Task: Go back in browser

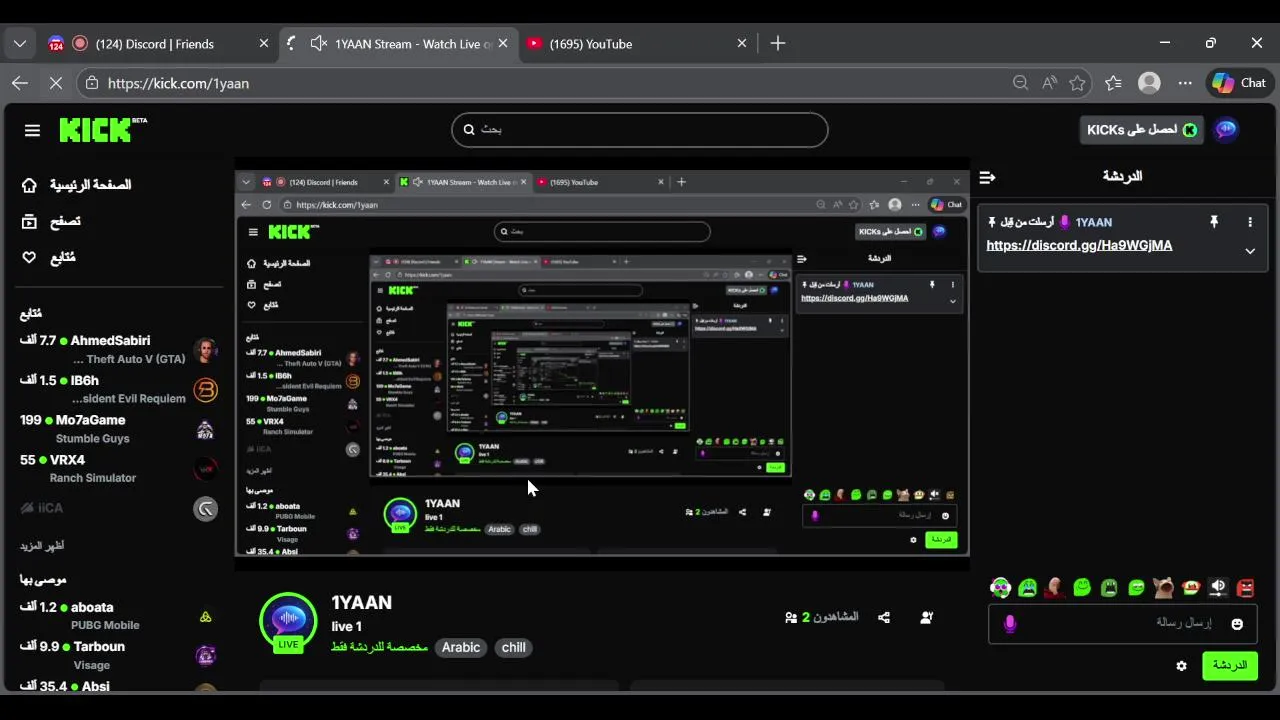Action: [x=20, y=83]
